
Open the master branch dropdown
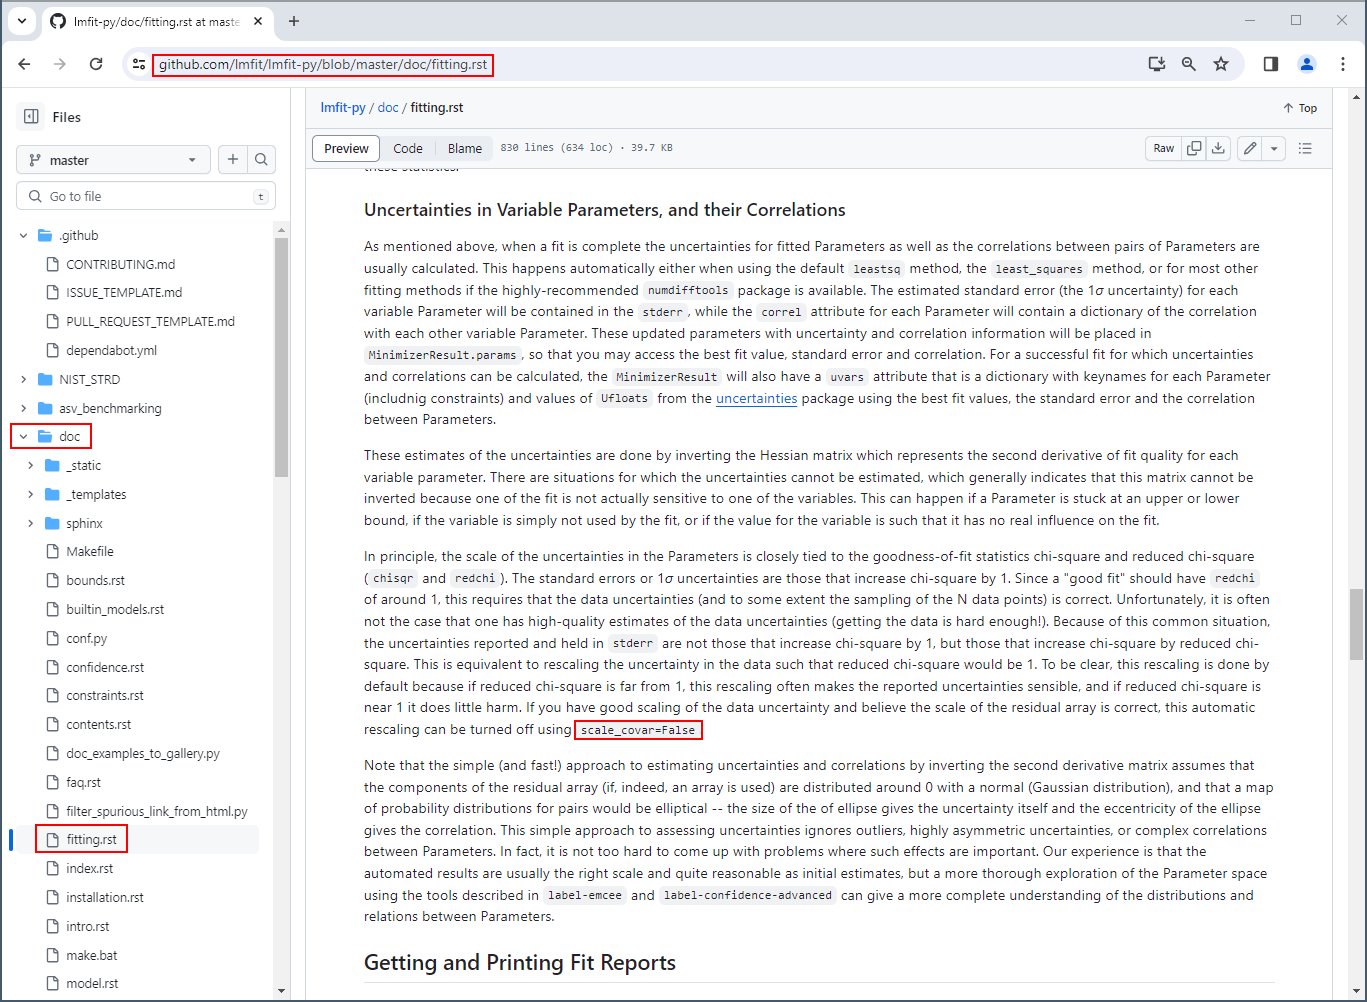click(x=113, y=160)
